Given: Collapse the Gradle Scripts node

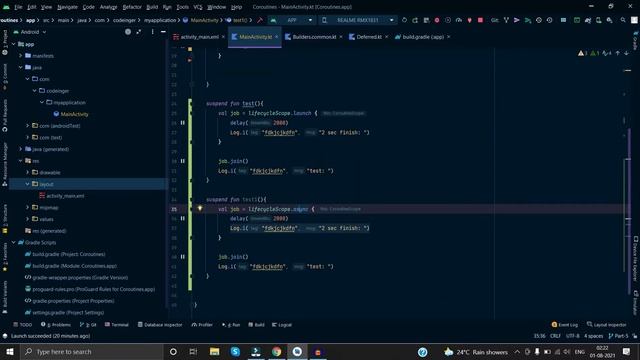Looking at the screenshot, I should point(13,242).
